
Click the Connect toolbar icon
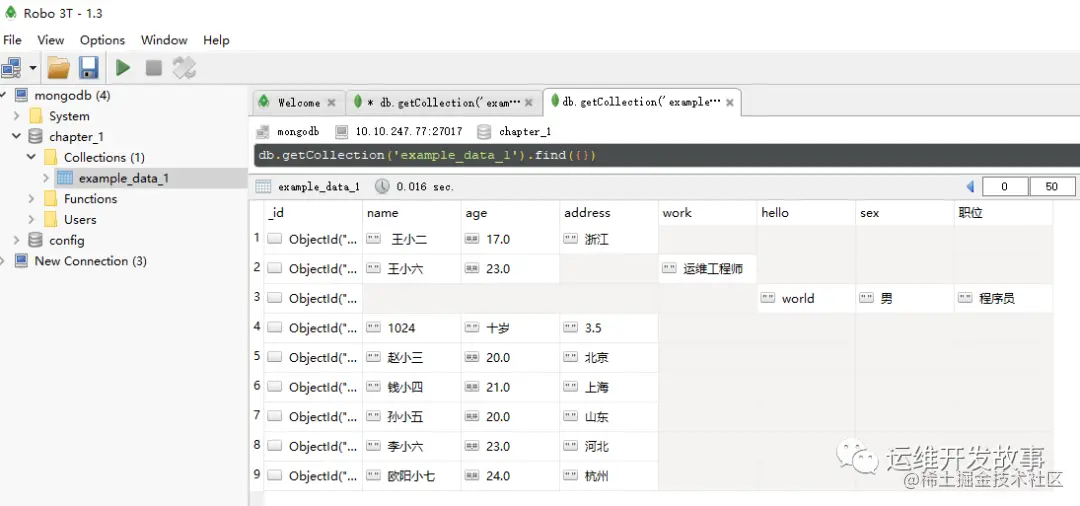pos(12,68)
